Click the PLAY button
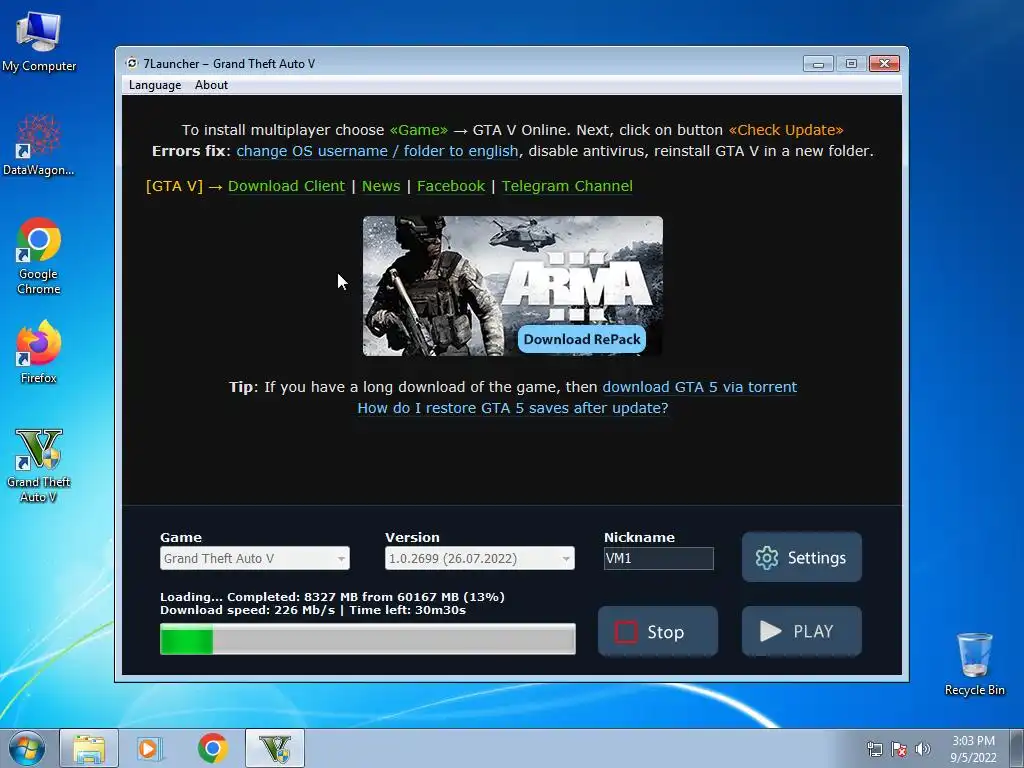Image resolution: width=1024 pixels, height=768 pixels. pos(801,632)
